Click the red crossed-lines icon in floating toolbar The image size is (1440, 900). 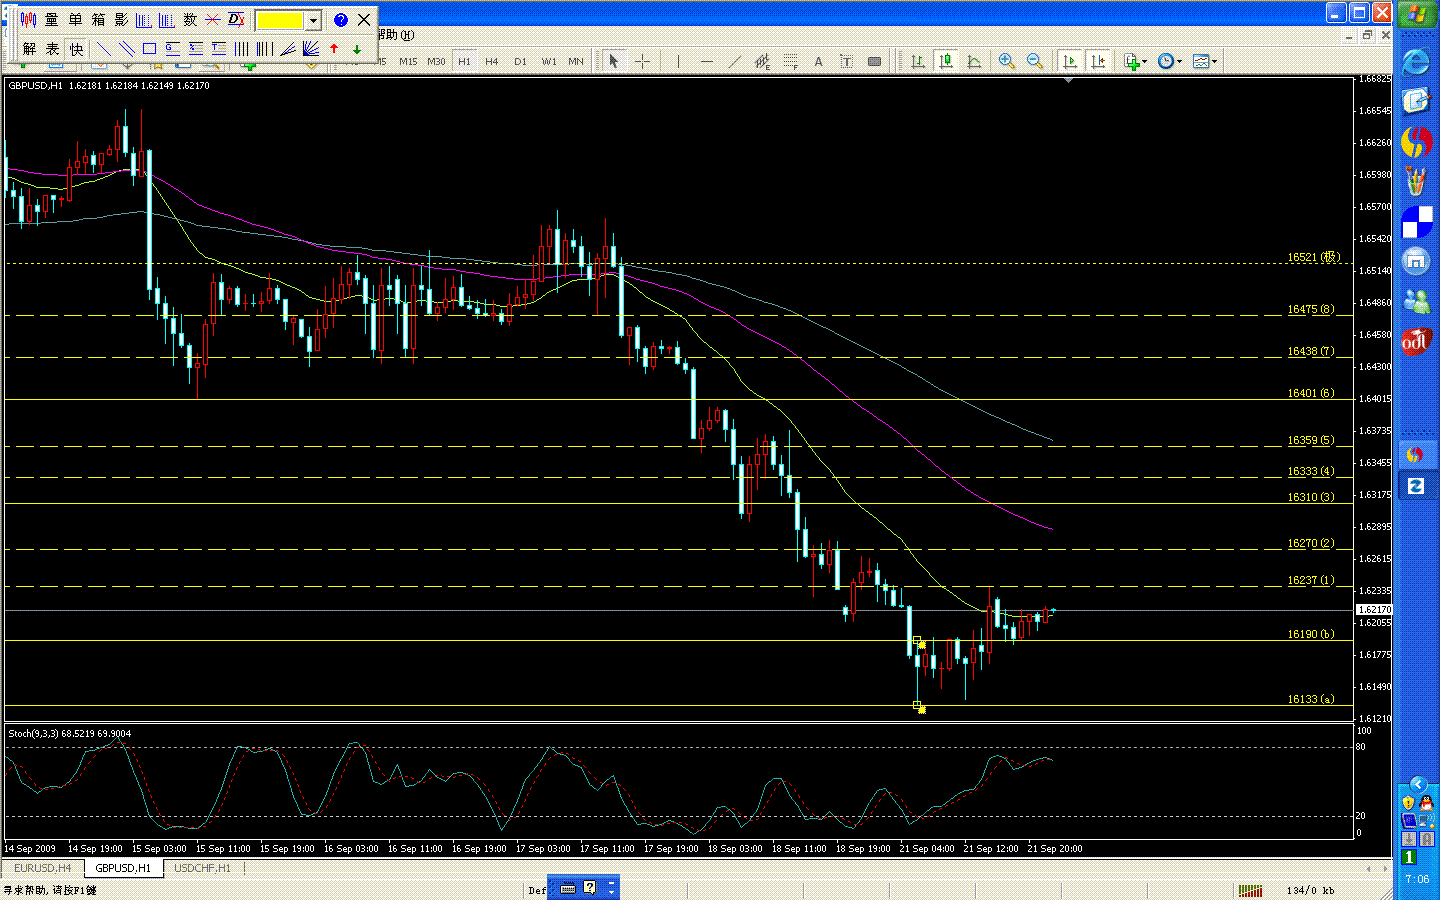[213, 20]
